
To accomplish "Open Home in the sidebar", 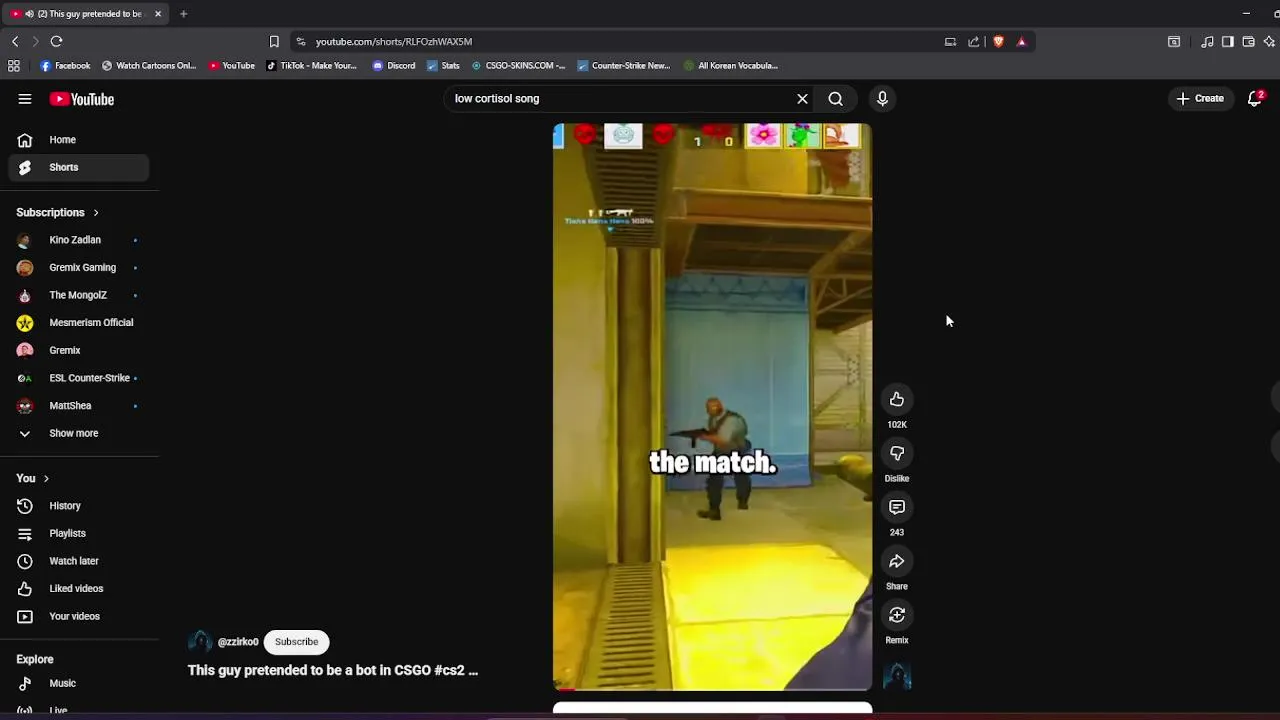I will [79, 140].
